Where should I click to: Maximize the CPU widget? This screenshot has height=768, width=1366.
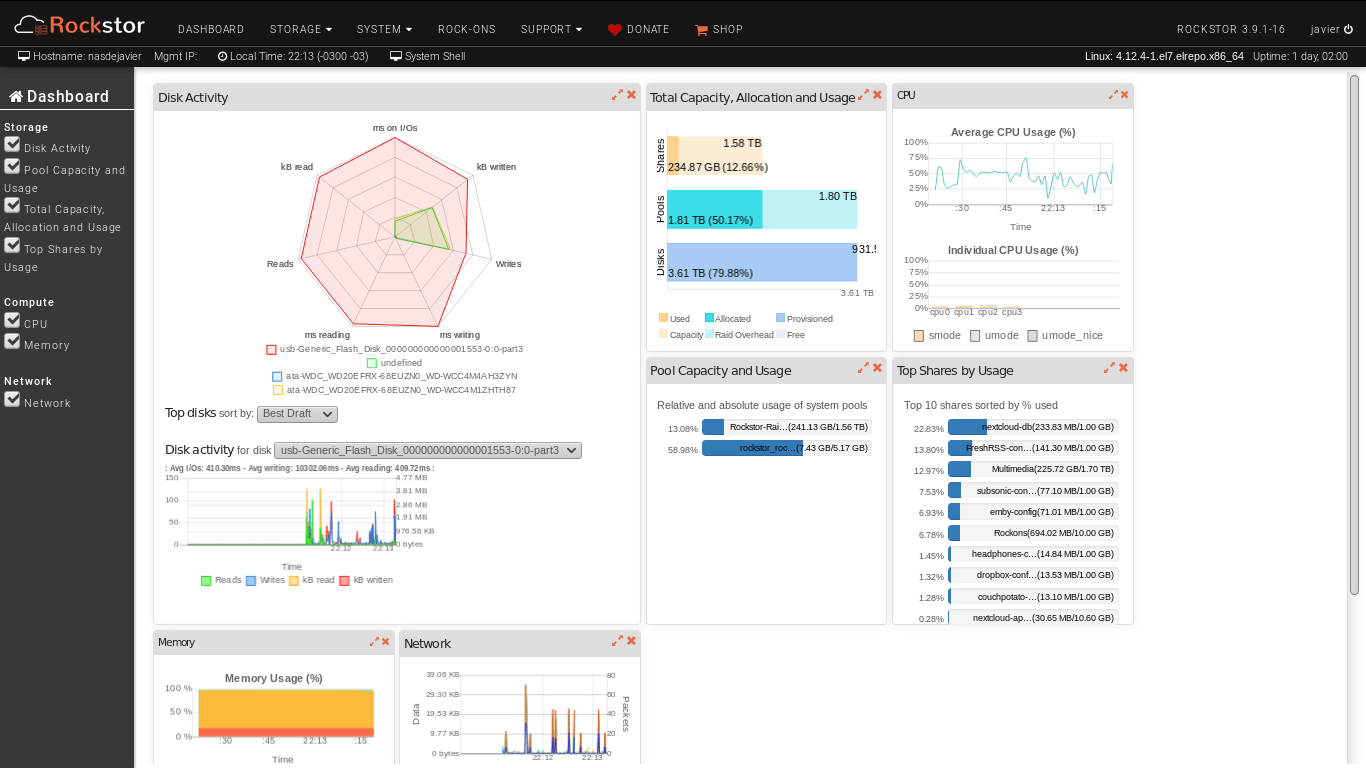(x=1113, y=95)
